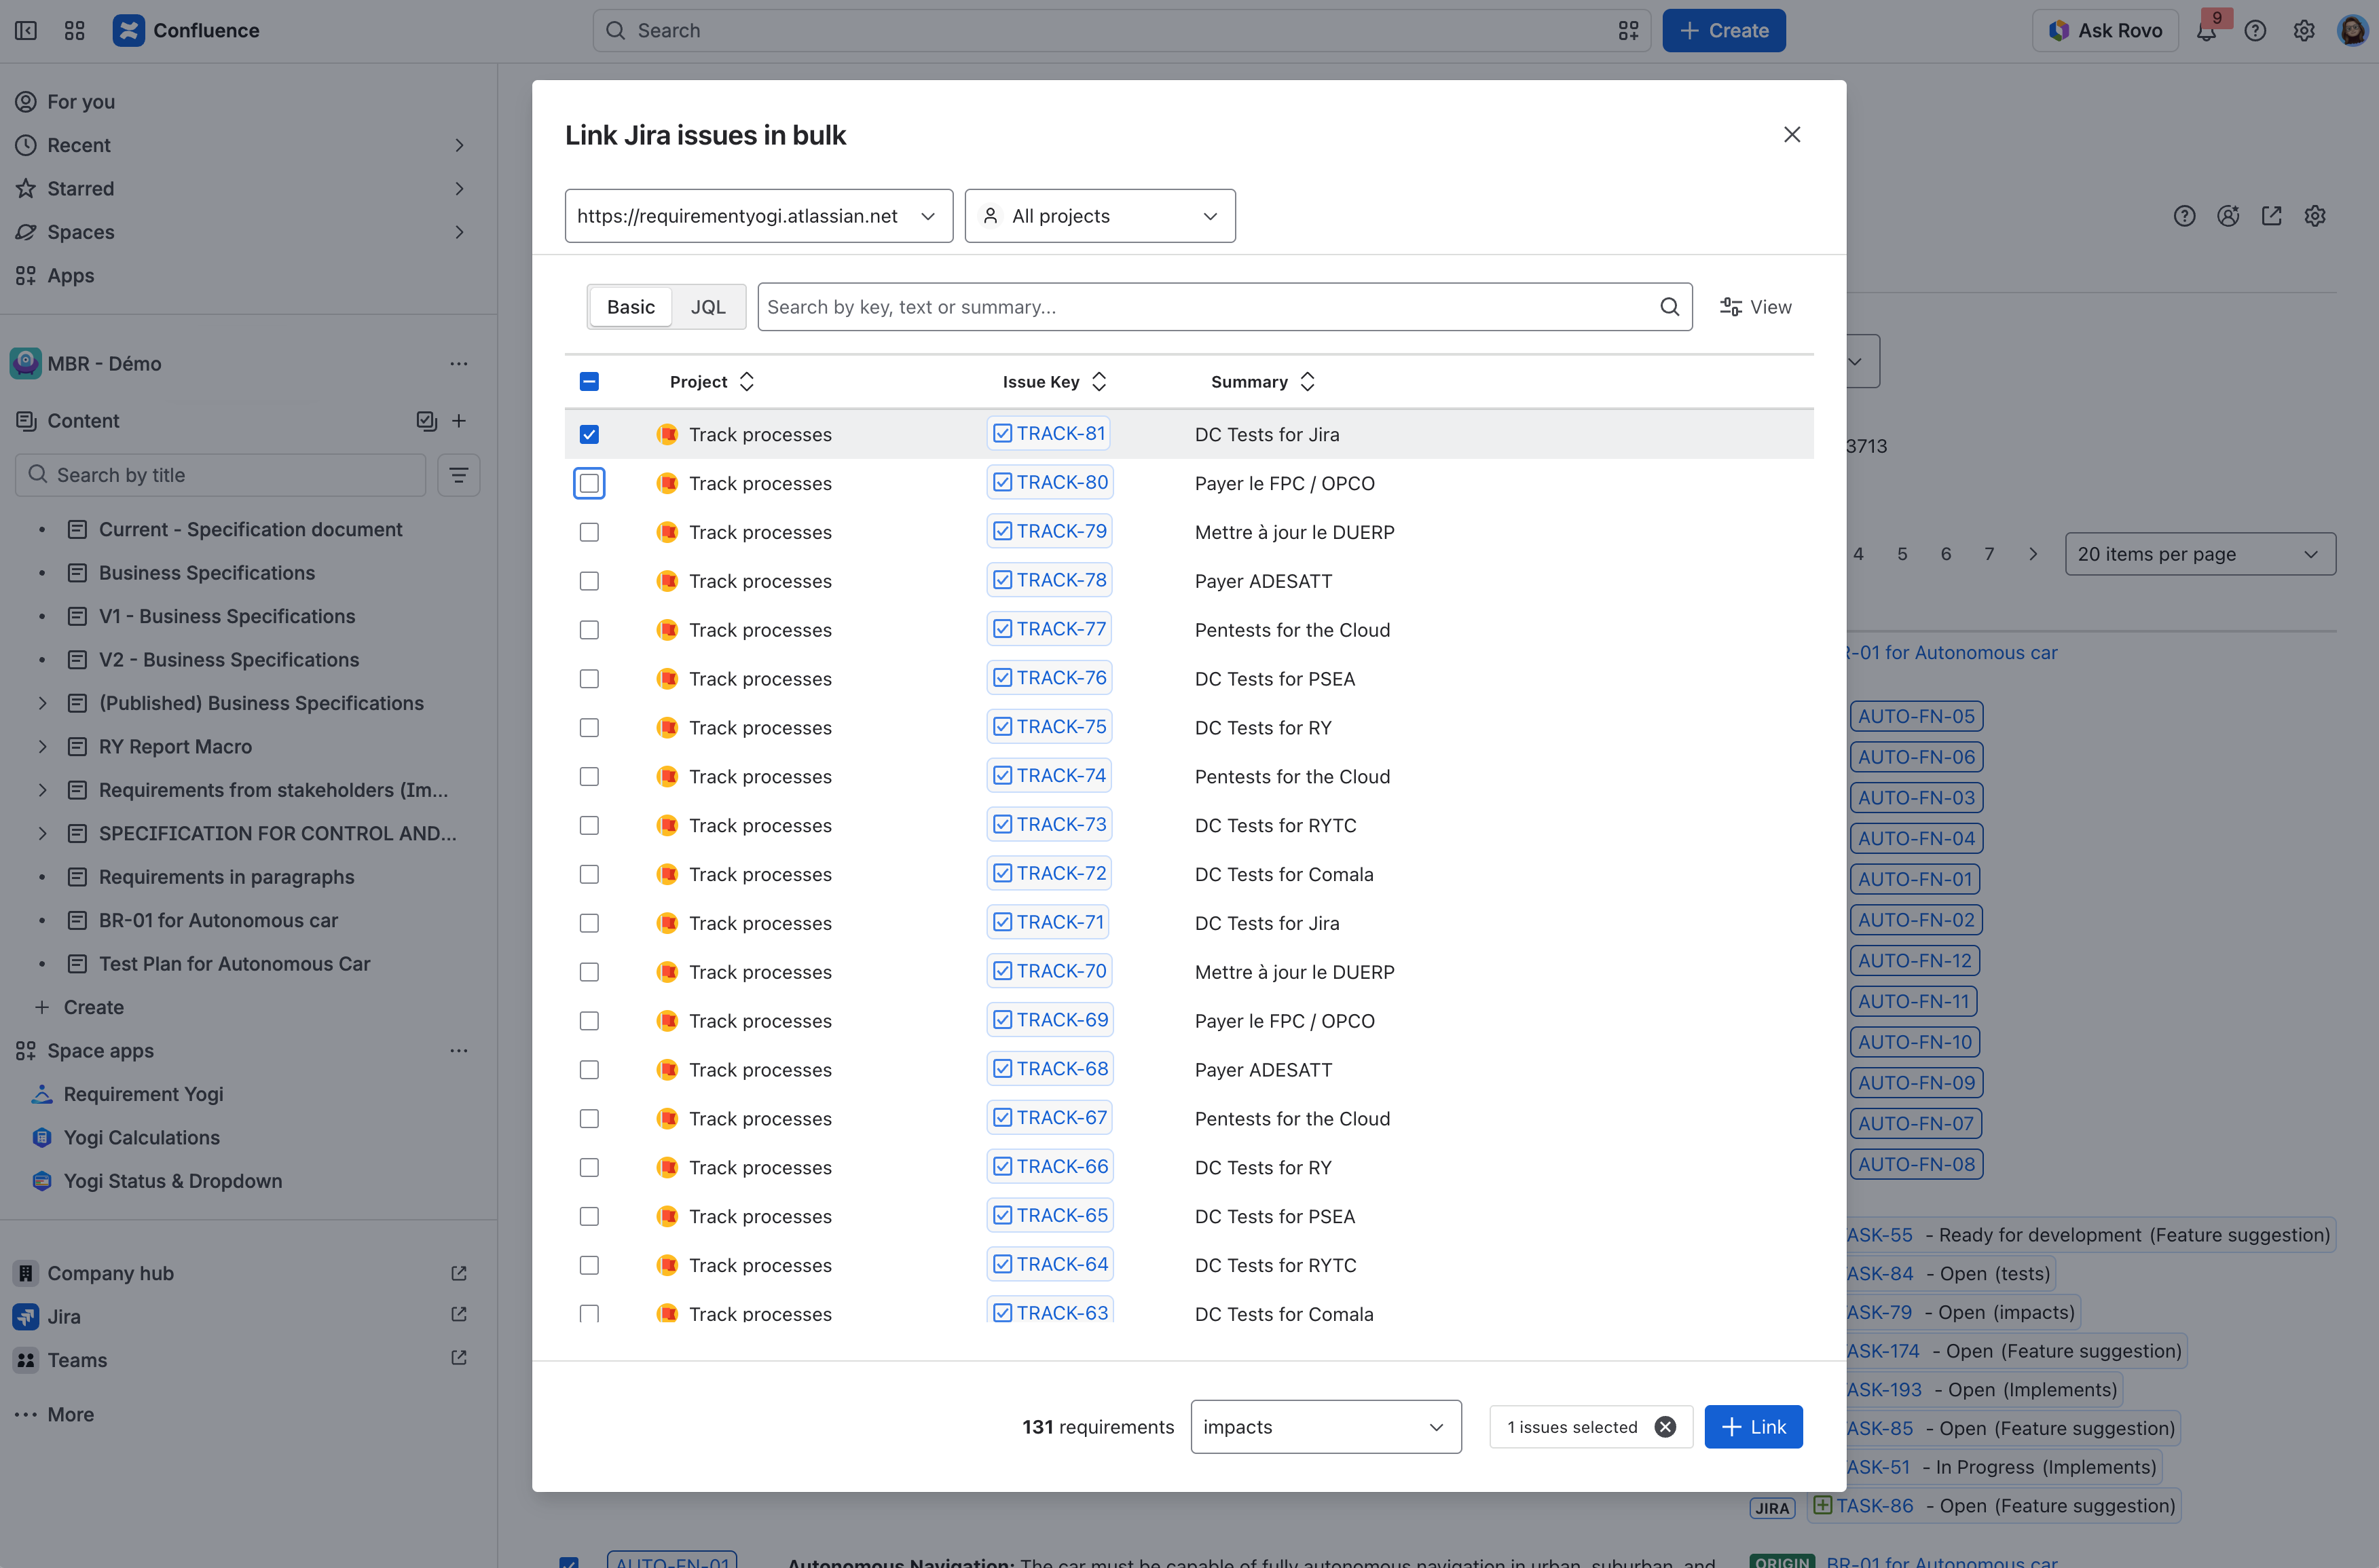Click the Search by title field
The width and height of the screenshot is (2379, 1568).
click(221, 475)
